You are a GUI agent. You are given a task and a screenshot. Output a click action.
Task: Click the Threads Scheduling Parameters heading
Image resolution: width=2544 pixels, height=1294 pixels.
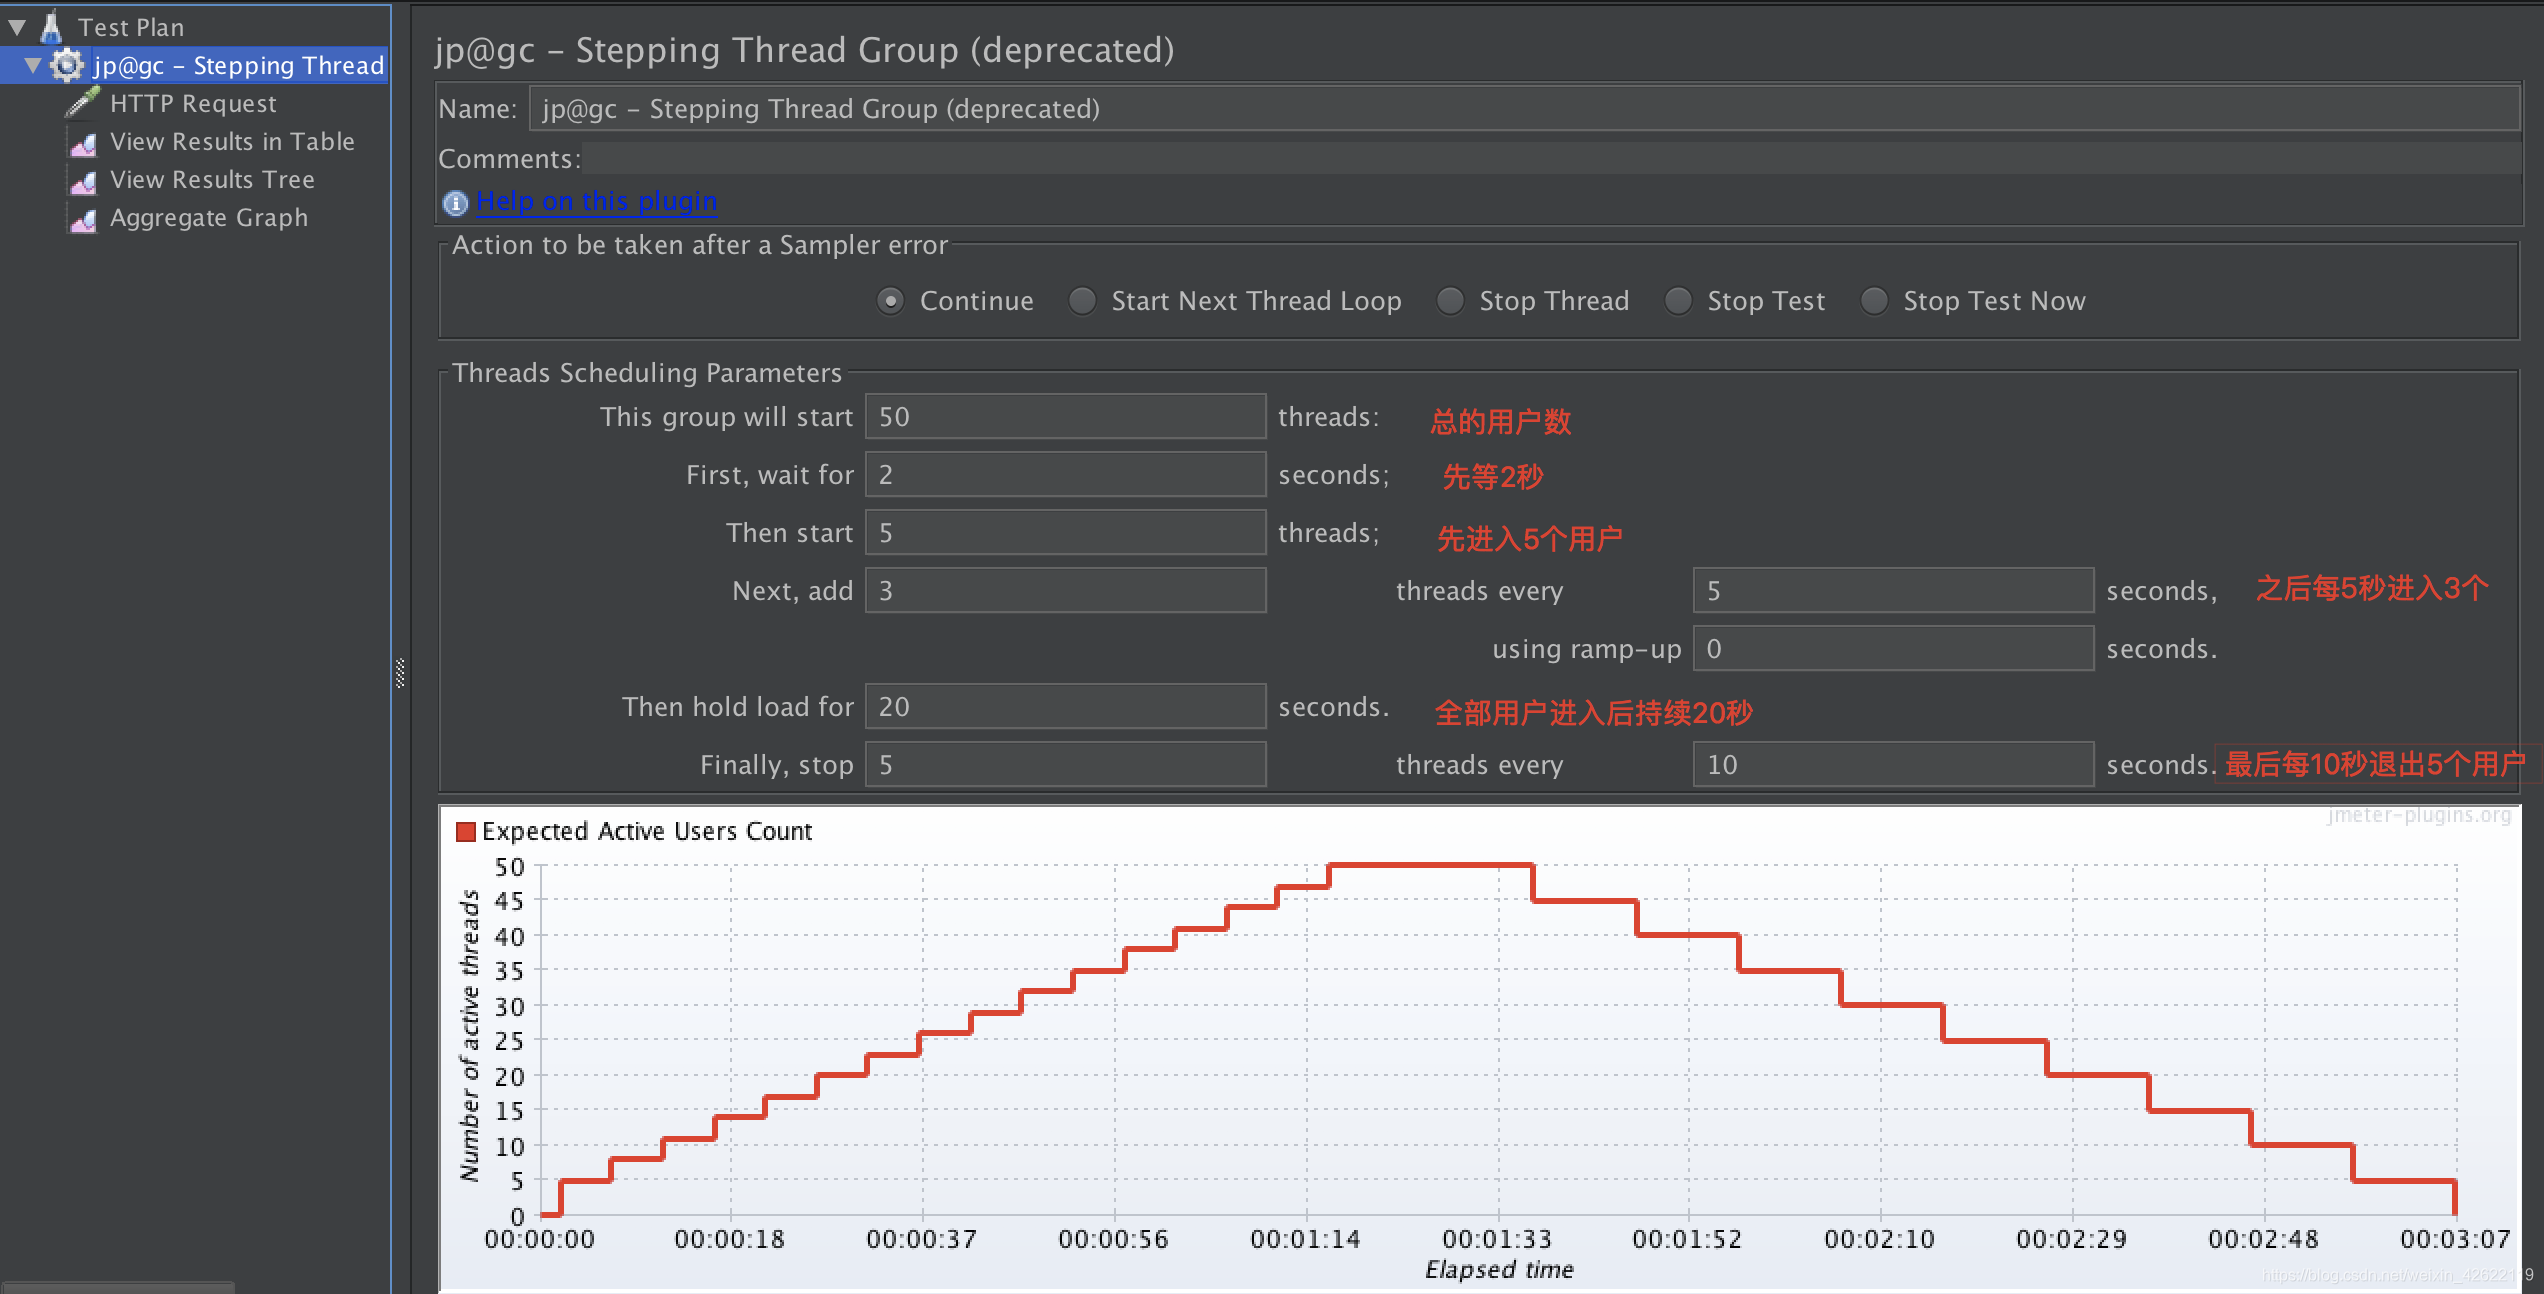647,373
